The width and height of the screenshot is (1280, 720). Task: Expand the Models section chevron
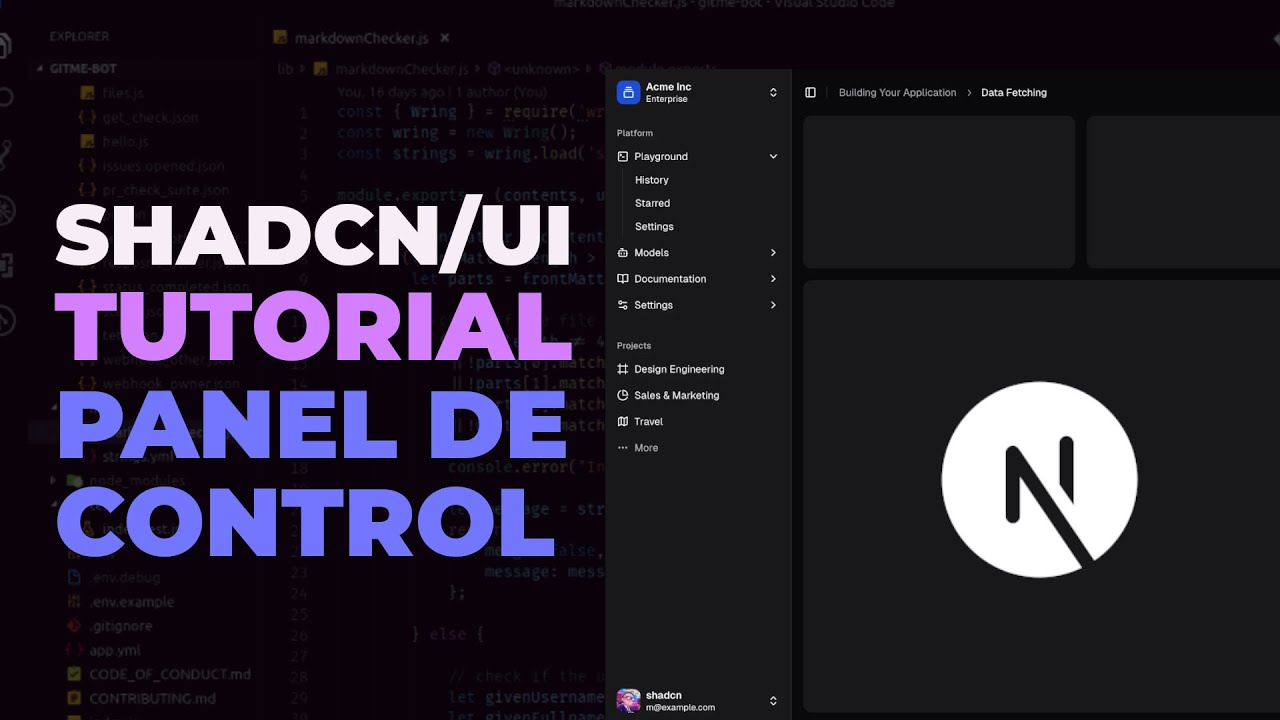[x=773, y=253]
